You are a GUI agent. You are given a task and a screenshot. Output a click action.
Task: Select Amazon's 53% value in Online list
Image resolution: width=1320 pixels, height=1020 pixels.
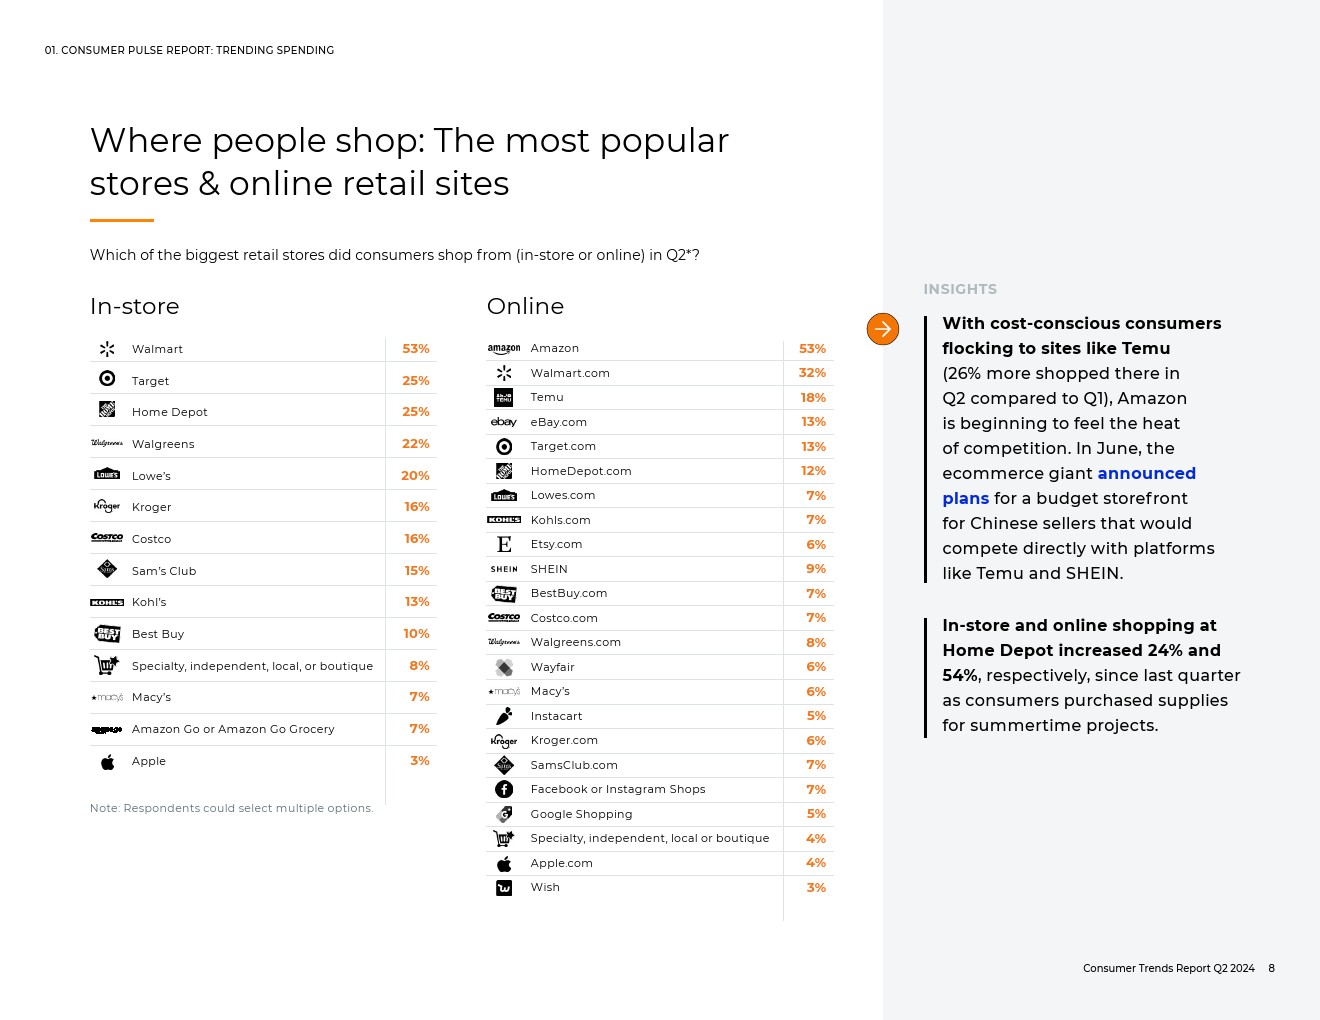(x=812, y=349)
